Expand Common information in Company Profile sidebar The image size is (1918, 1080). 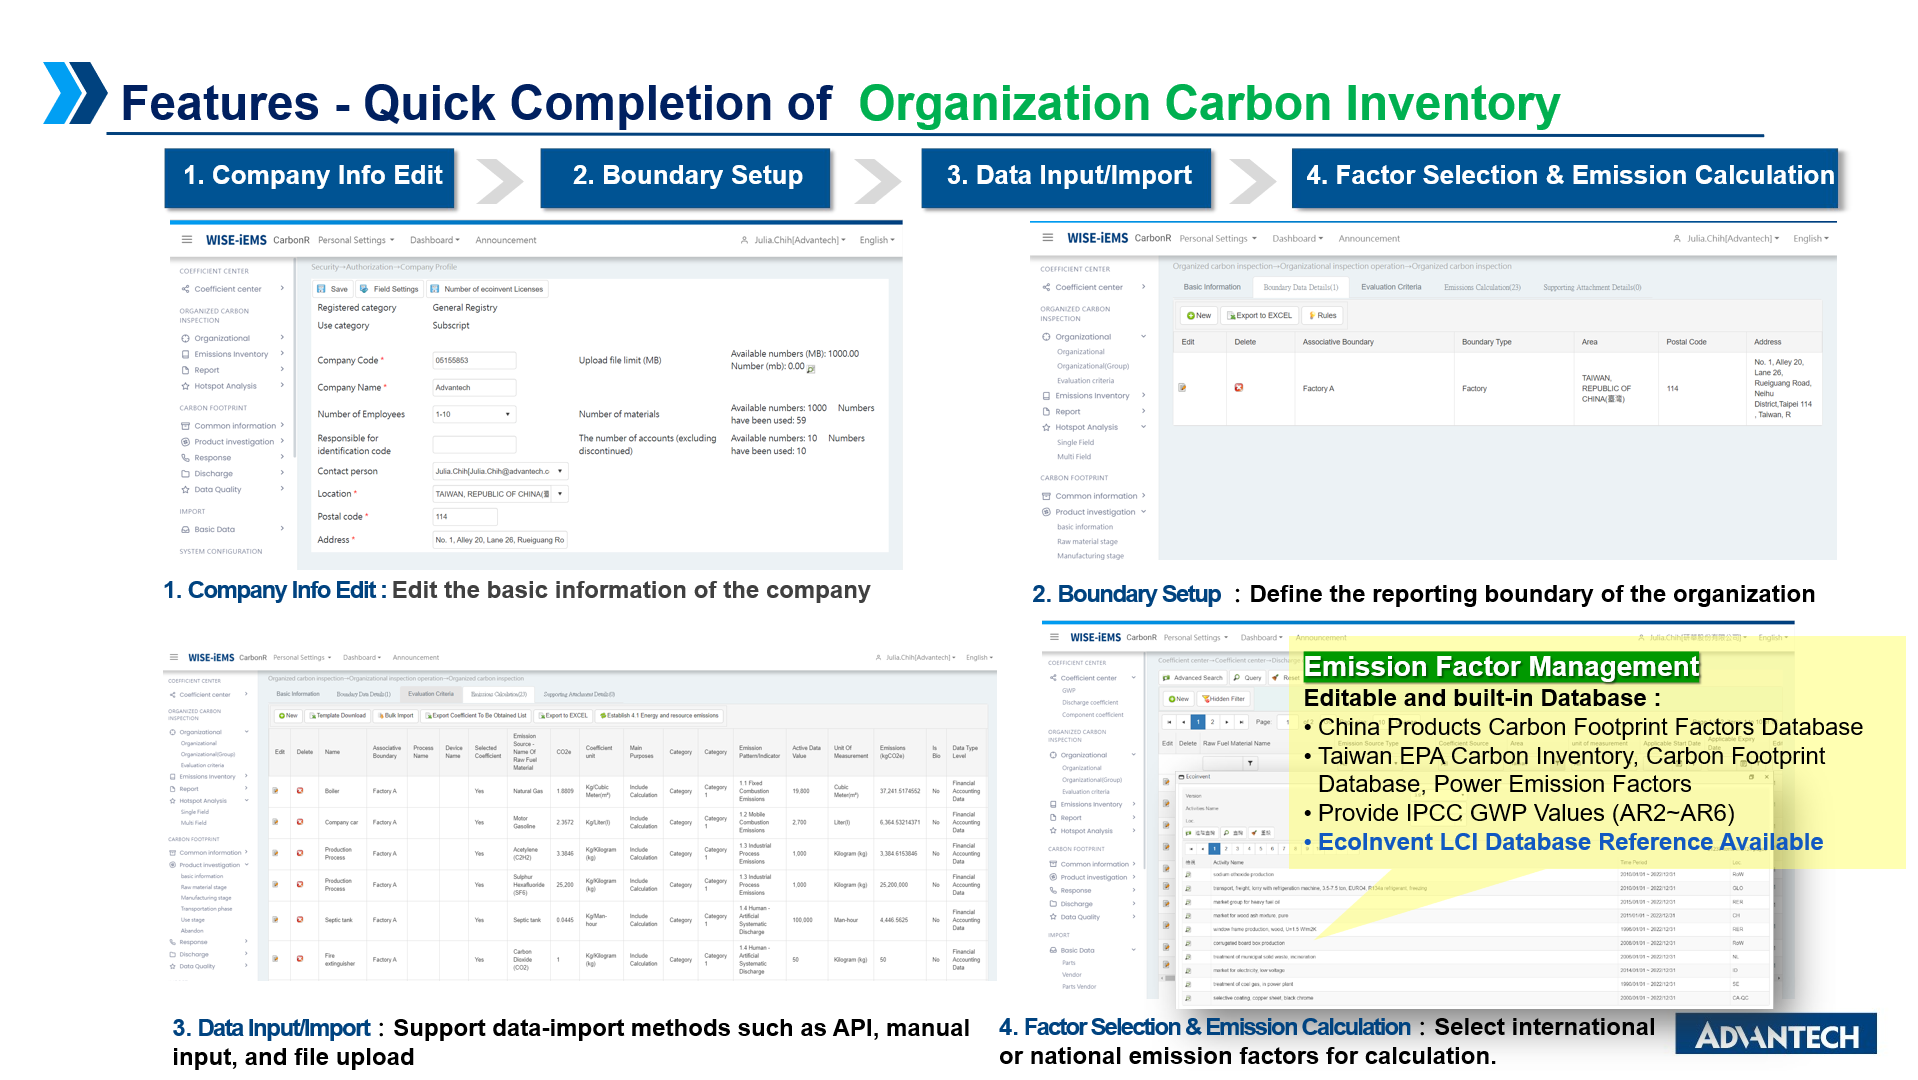pos(232,426)
